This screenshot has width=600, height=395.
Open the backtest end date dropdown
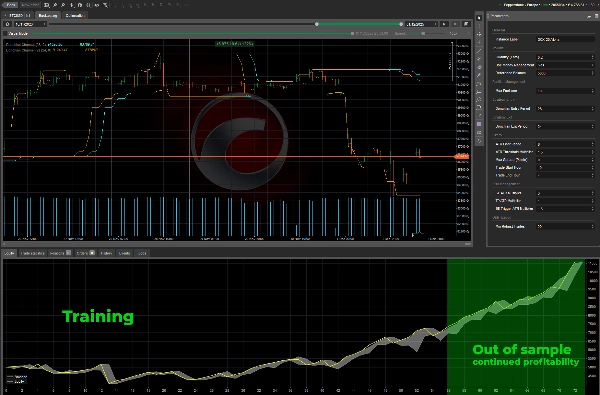coord(421,24)
